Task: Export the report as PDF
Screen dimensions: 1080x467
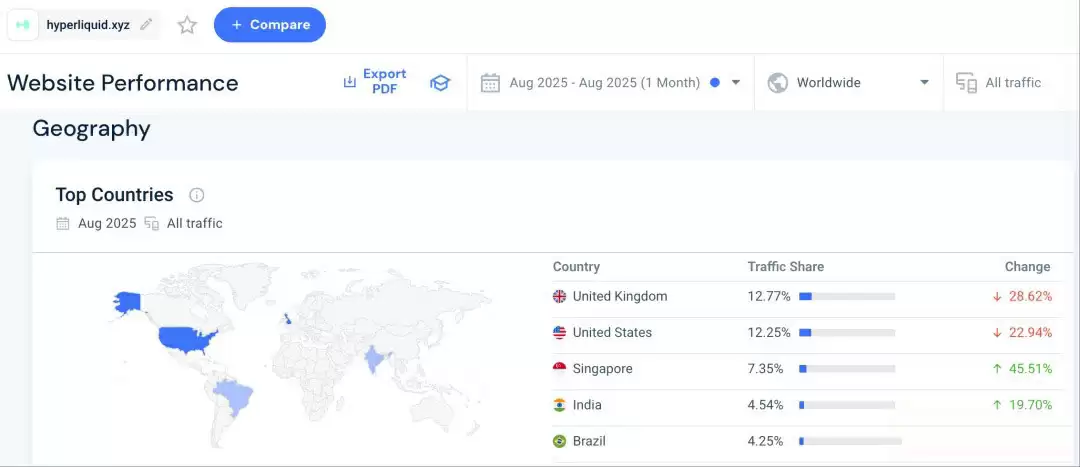Action: [x=375, y=82]
